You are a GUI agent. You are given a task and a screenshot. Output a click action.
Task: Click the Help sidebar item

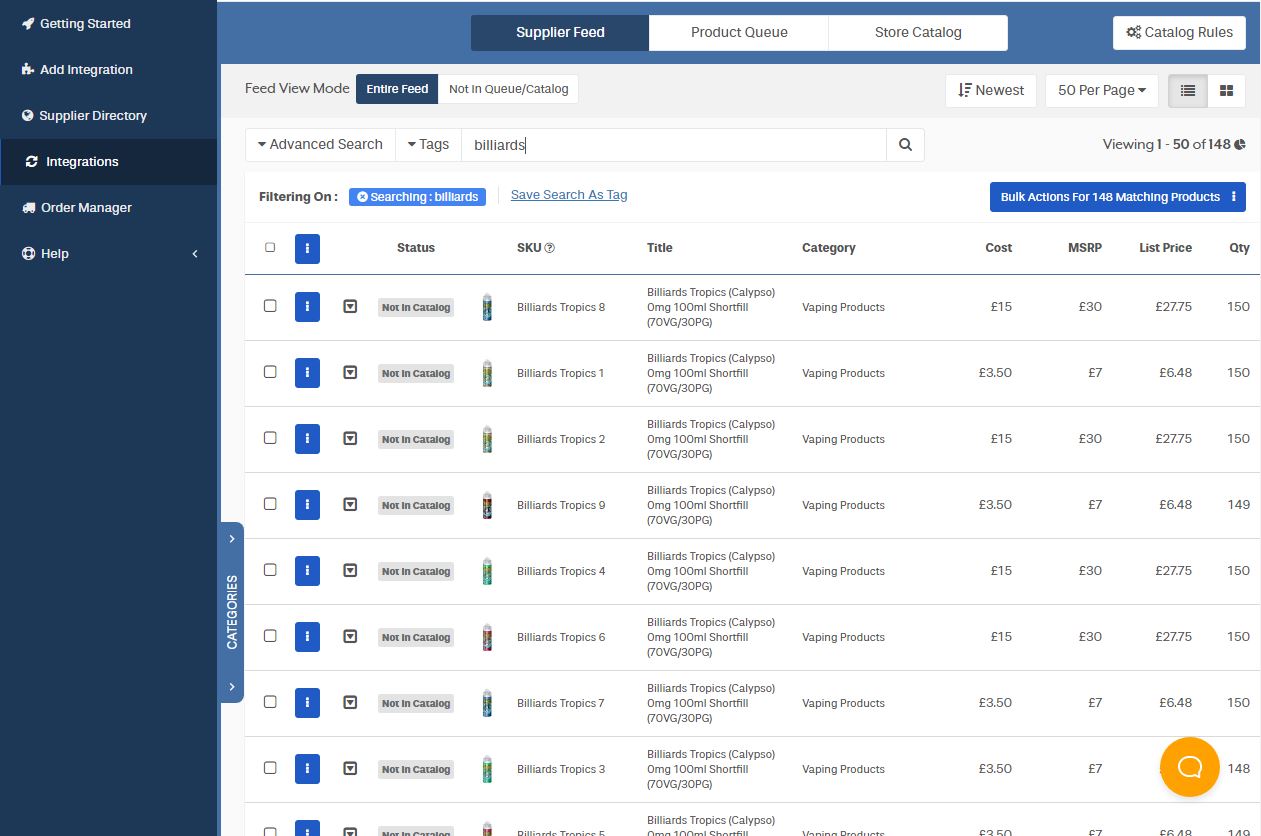coord(45,254)
